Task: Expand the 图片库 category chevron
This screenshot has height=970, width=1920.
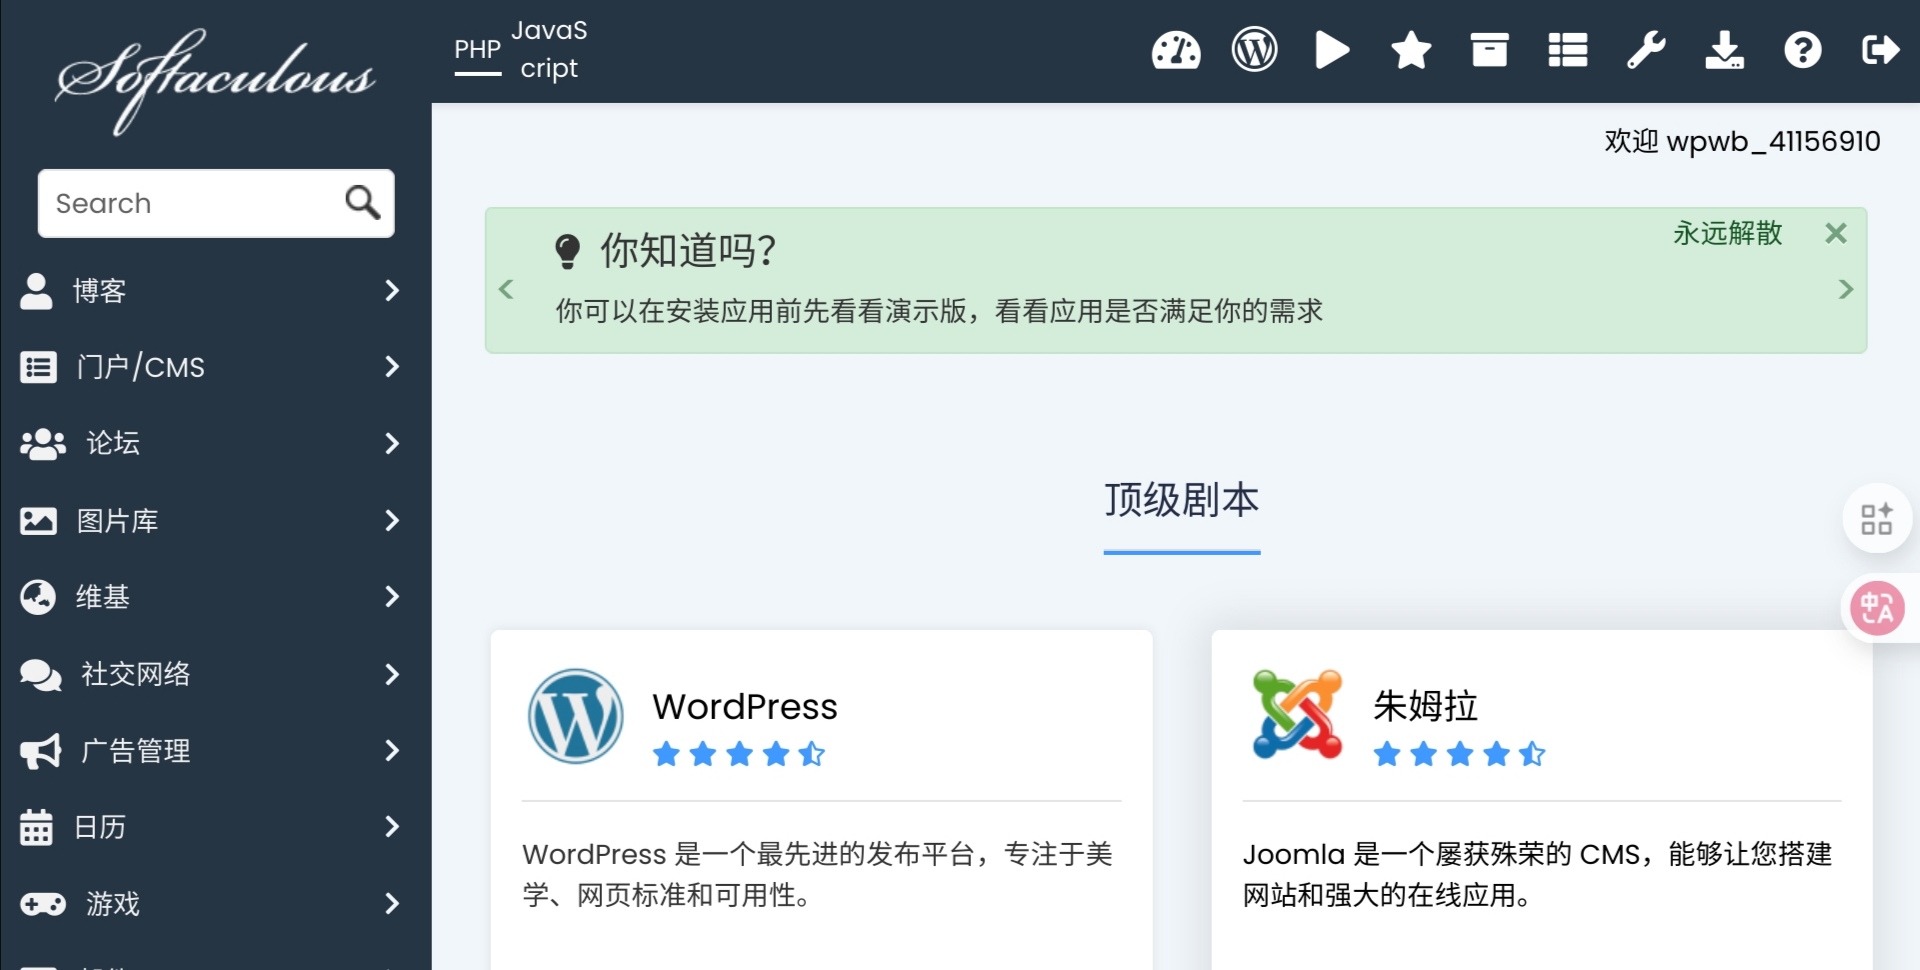Action: (392, 521)
